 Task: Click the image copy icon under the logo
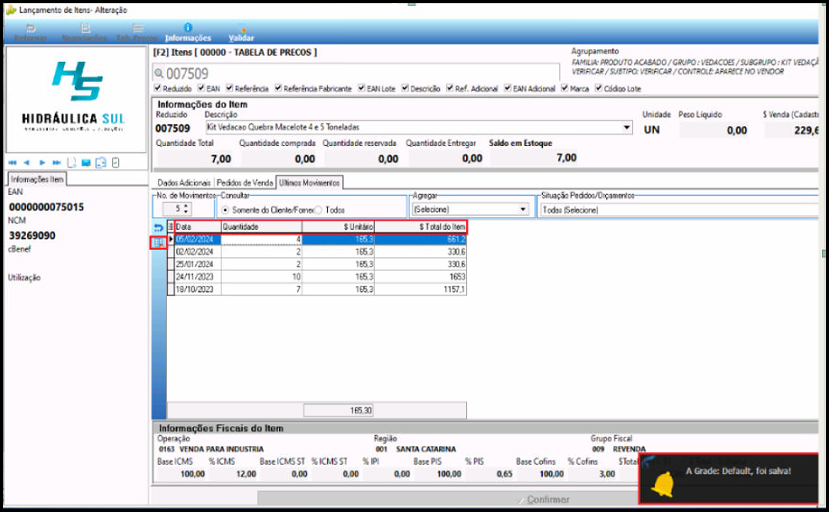coord(101,162)
